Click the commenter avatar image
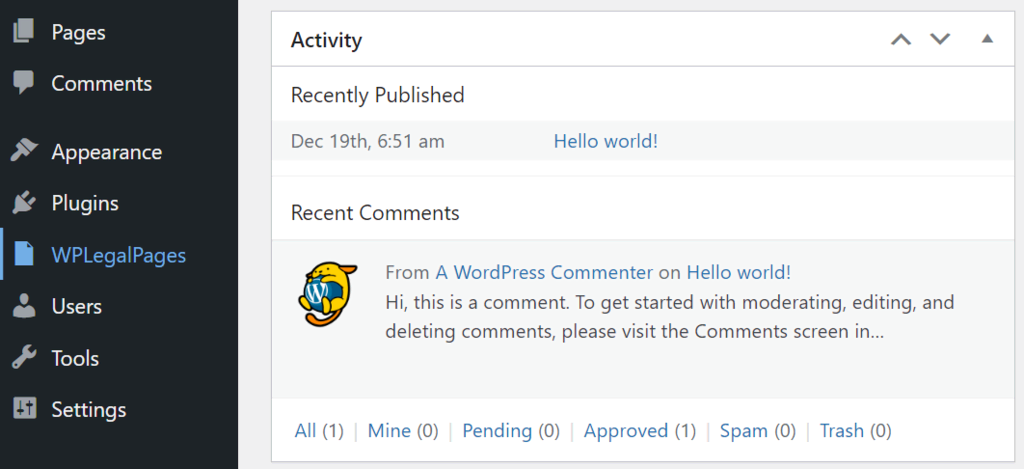The width and height of the screenshot is (1024, 469). click(x=328, y=292)
